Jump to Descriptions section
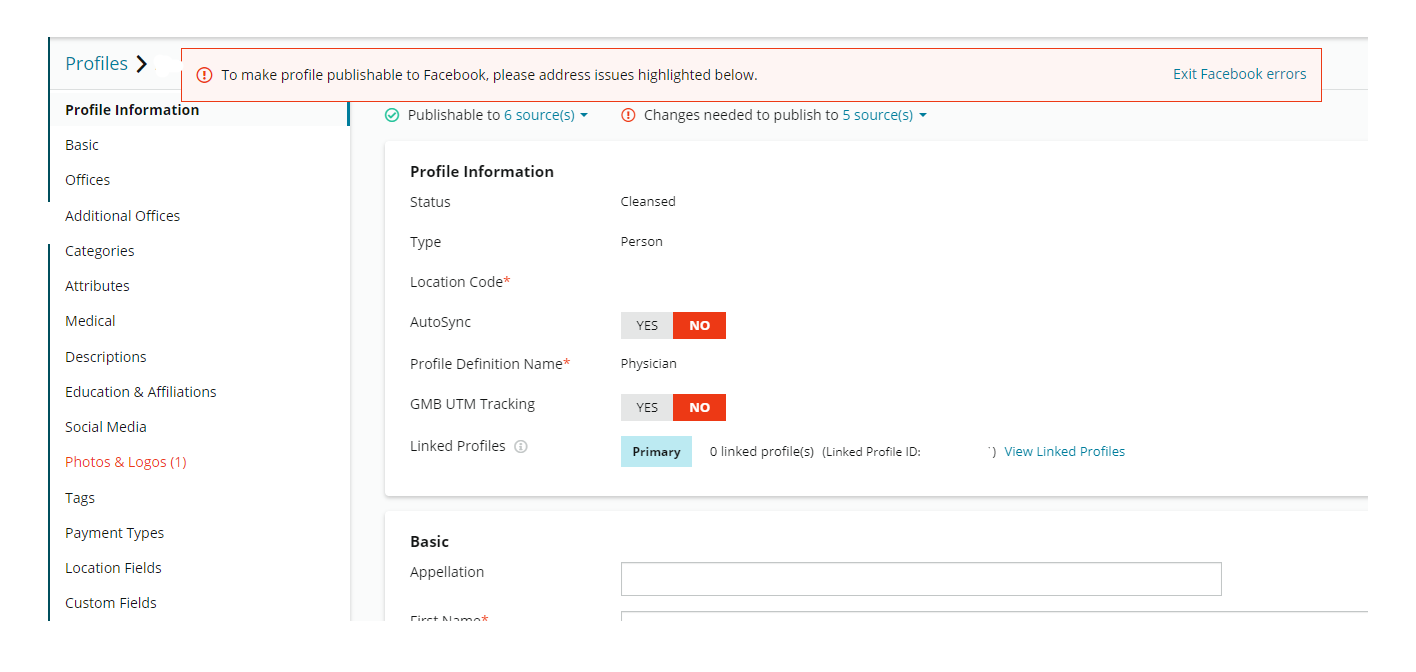Screen dimensions: 1416x672 click(106, 357)
